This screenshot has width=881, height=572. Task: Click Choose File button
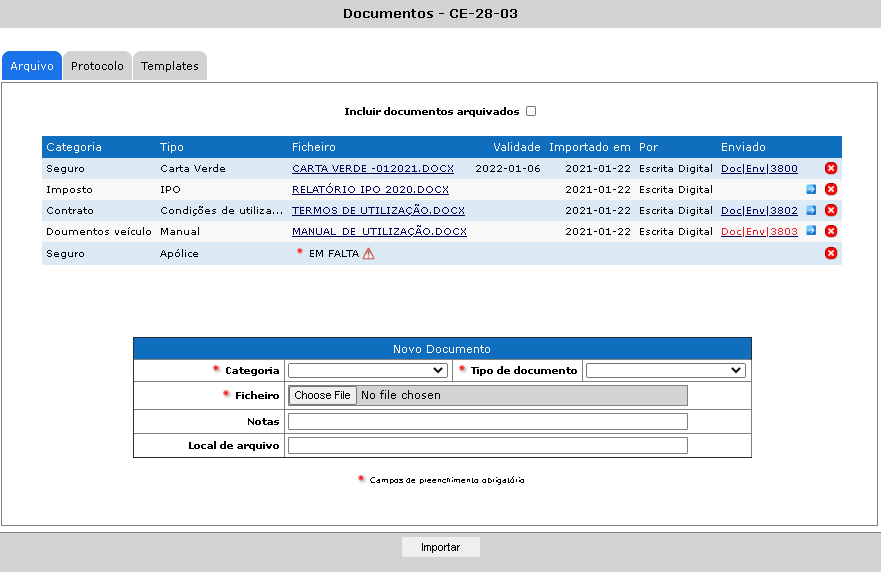pos(322,395)
